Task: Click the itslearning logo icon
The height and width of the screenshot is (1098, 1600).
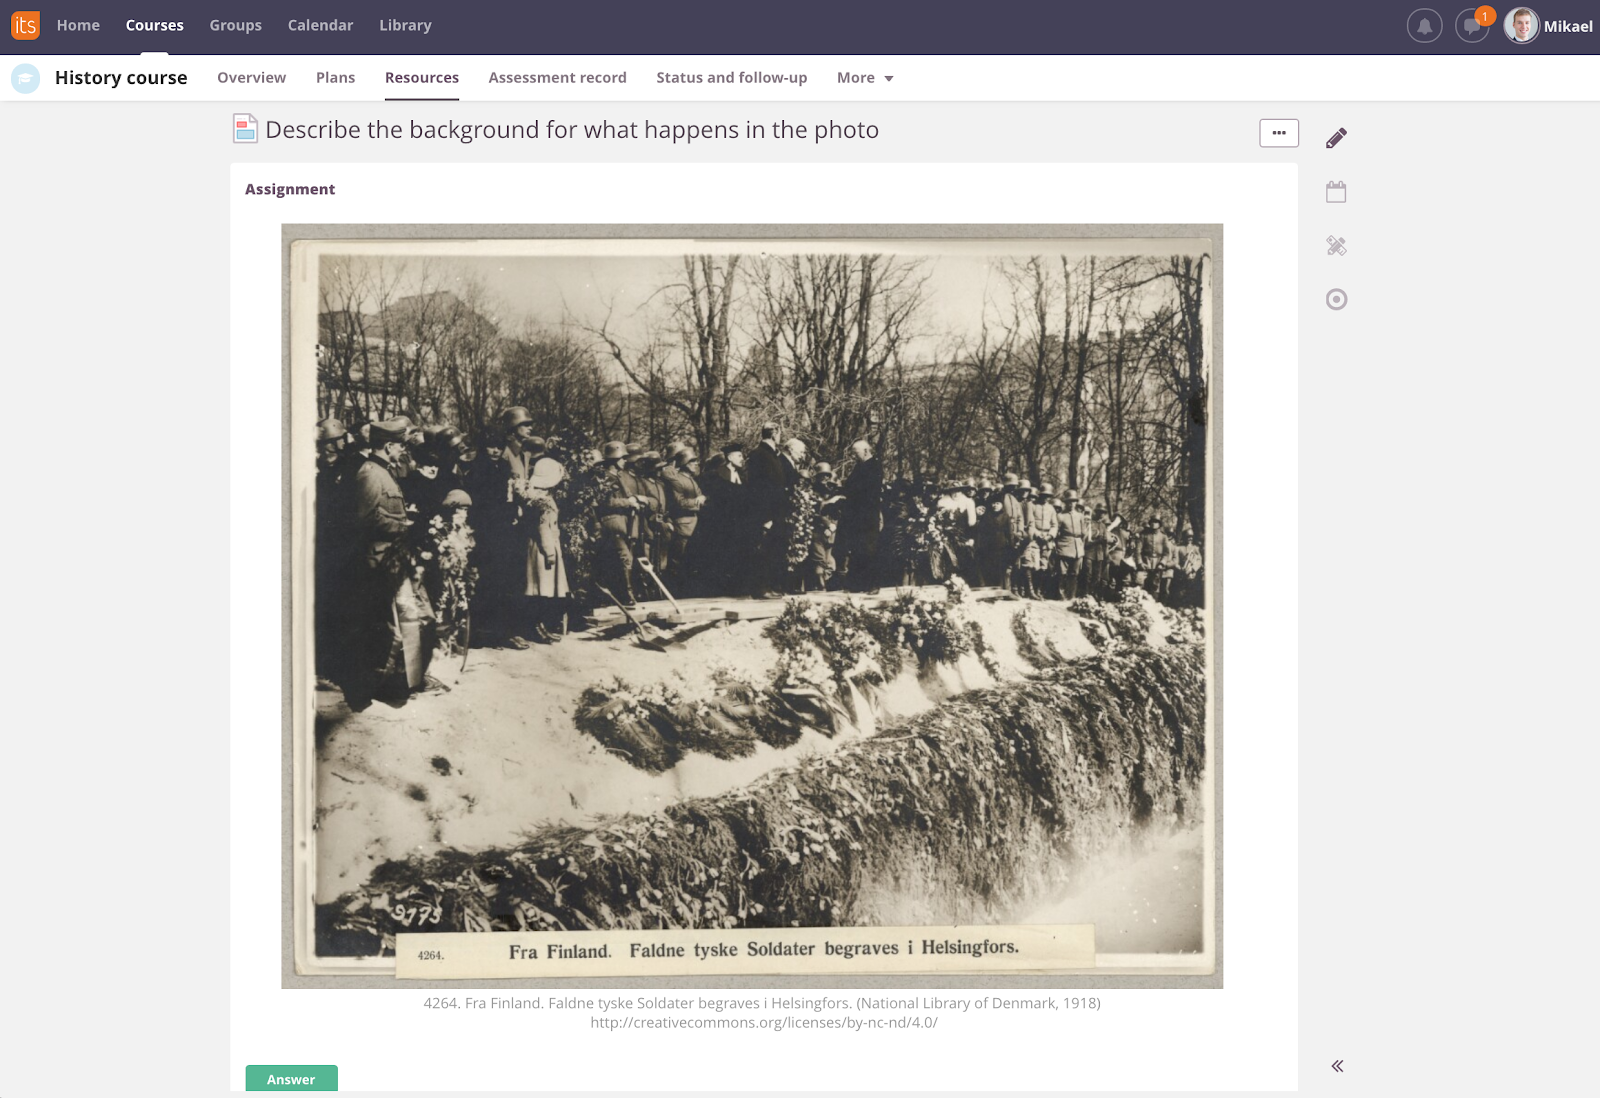Action: coord(25,25)
